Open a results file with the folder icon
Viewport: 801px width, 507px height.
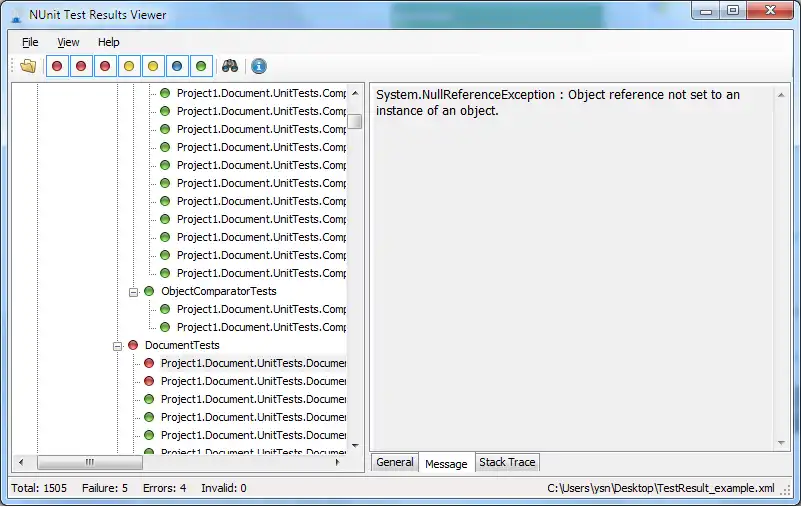coord(28,66)
